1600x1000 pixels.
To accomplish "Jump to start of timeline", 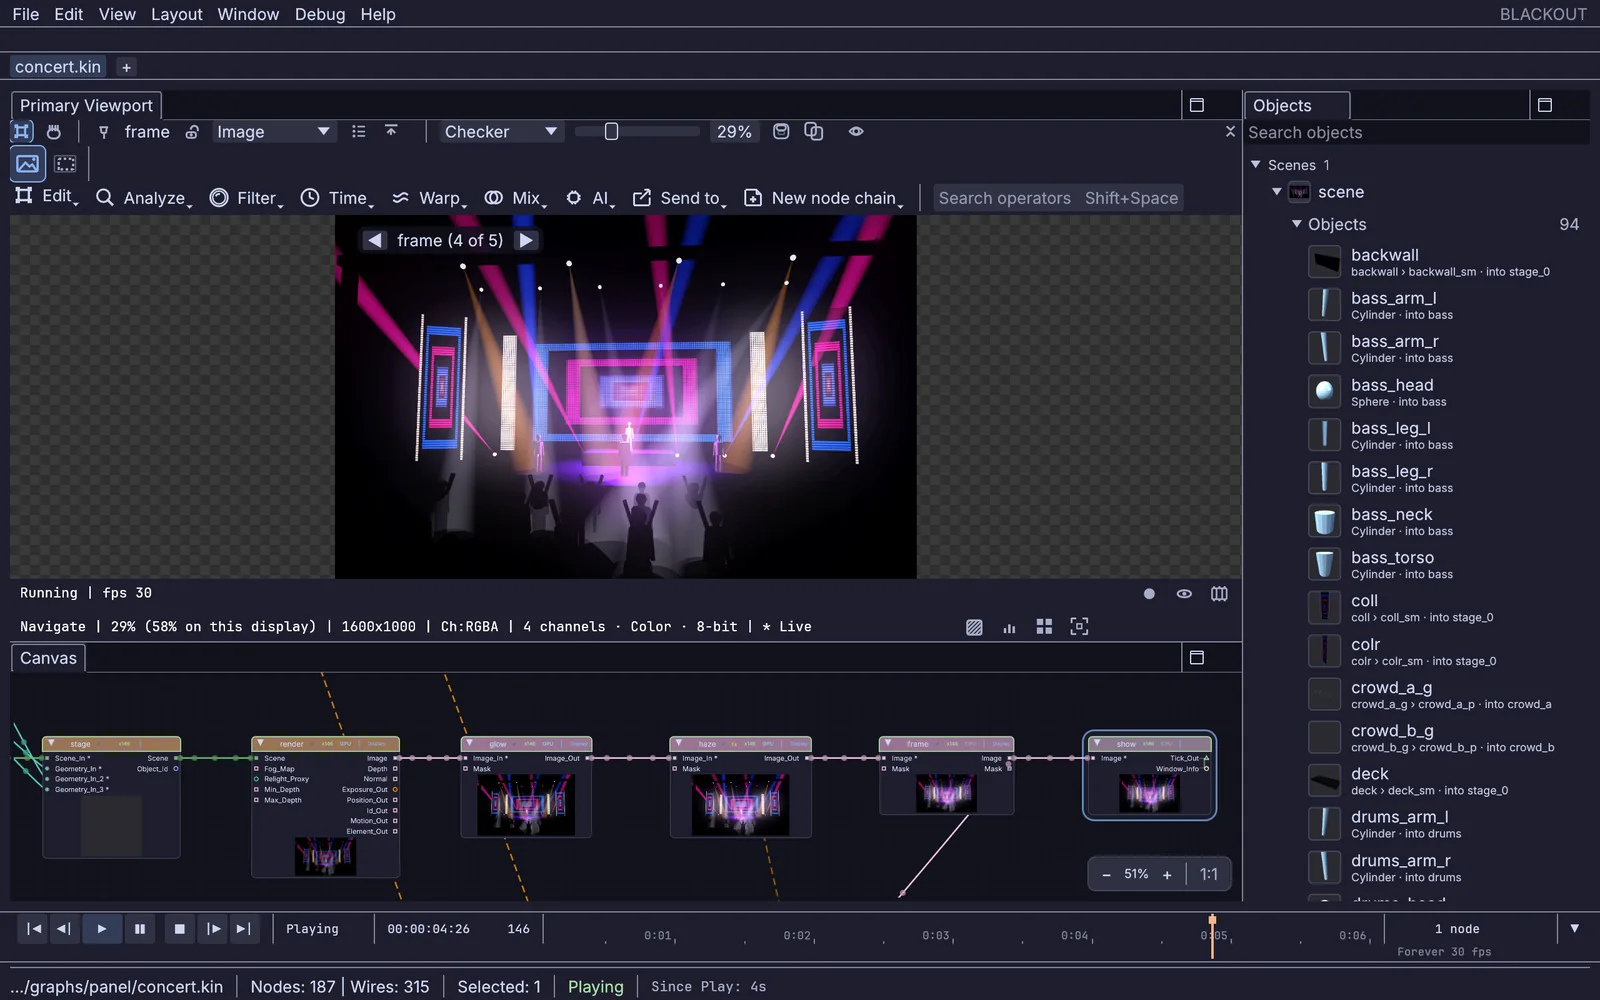I will (34, 929).
